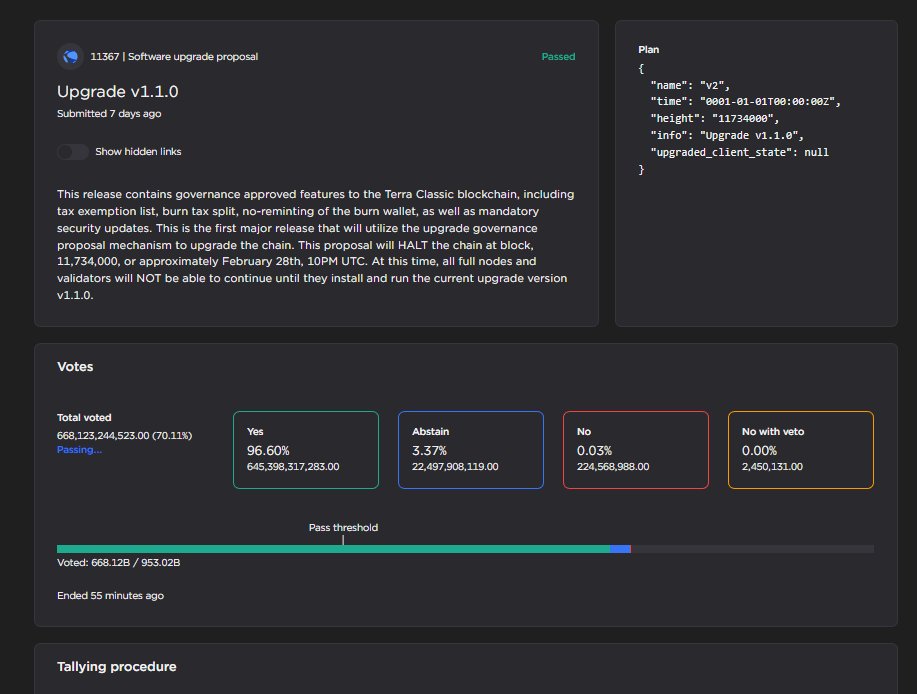Click the Tallying procedure heading

117,667
